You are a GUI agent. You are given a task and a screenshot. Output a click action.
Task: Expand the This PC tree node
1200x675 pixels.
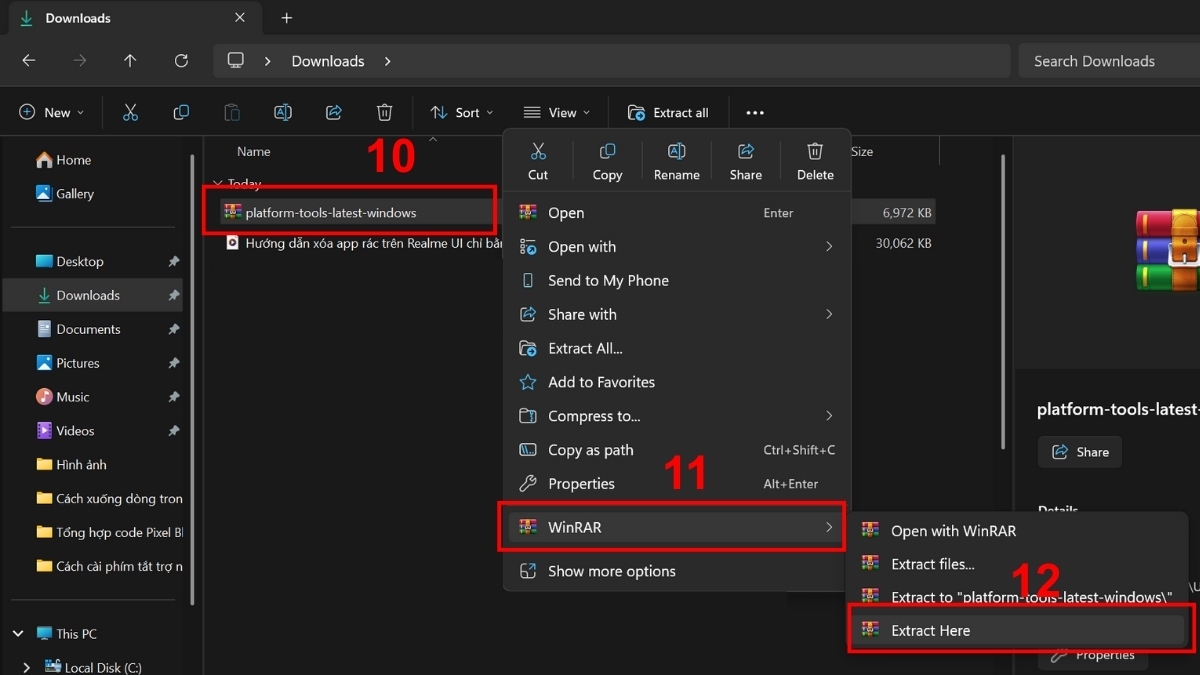coord(18,634)
